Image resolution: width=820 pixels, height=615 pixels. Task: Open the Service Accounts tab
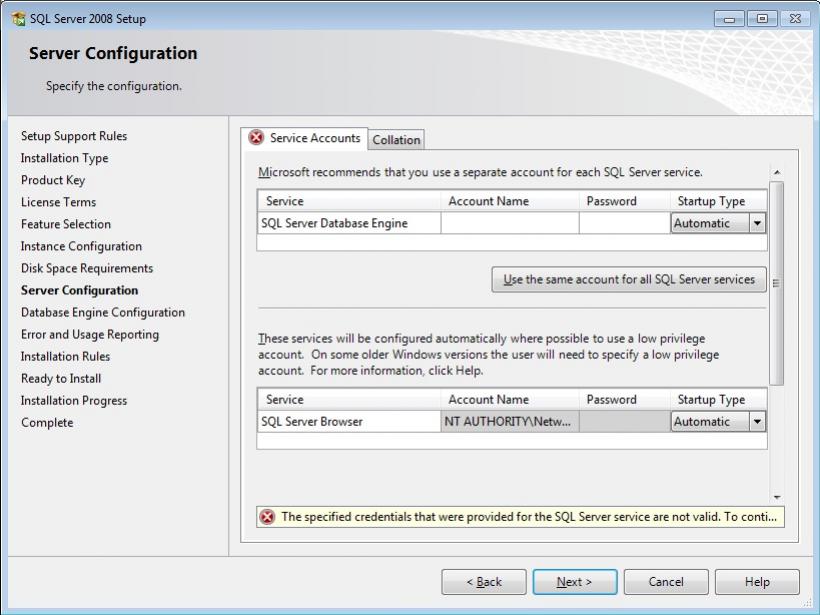coord(305,139)
